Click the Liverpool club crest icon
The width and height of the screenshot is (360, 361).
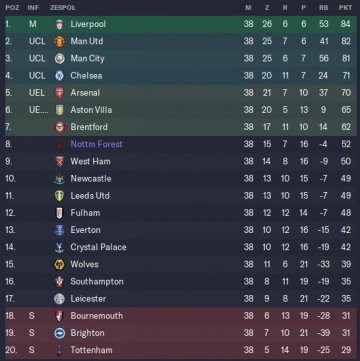[59, 24]
